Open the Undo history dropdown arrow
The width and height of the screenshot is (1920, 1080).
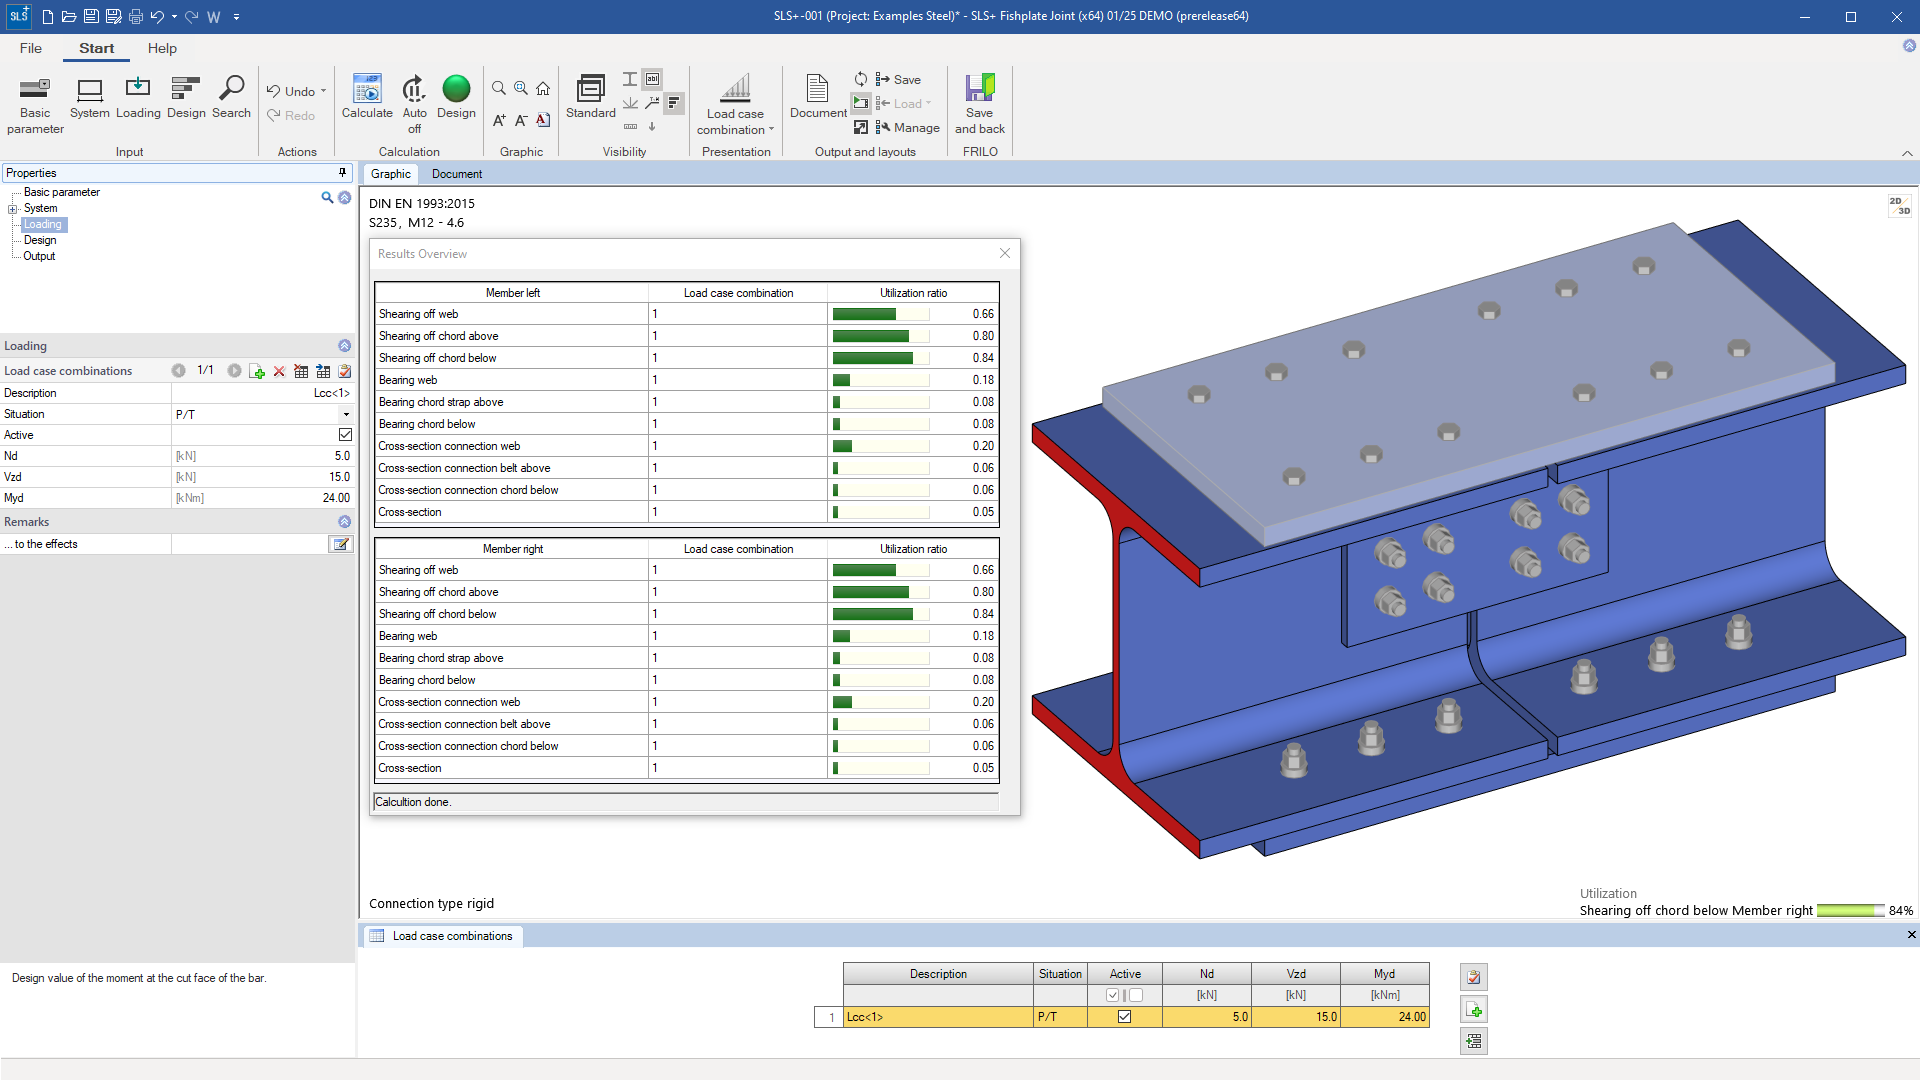[x=324, y=91]
